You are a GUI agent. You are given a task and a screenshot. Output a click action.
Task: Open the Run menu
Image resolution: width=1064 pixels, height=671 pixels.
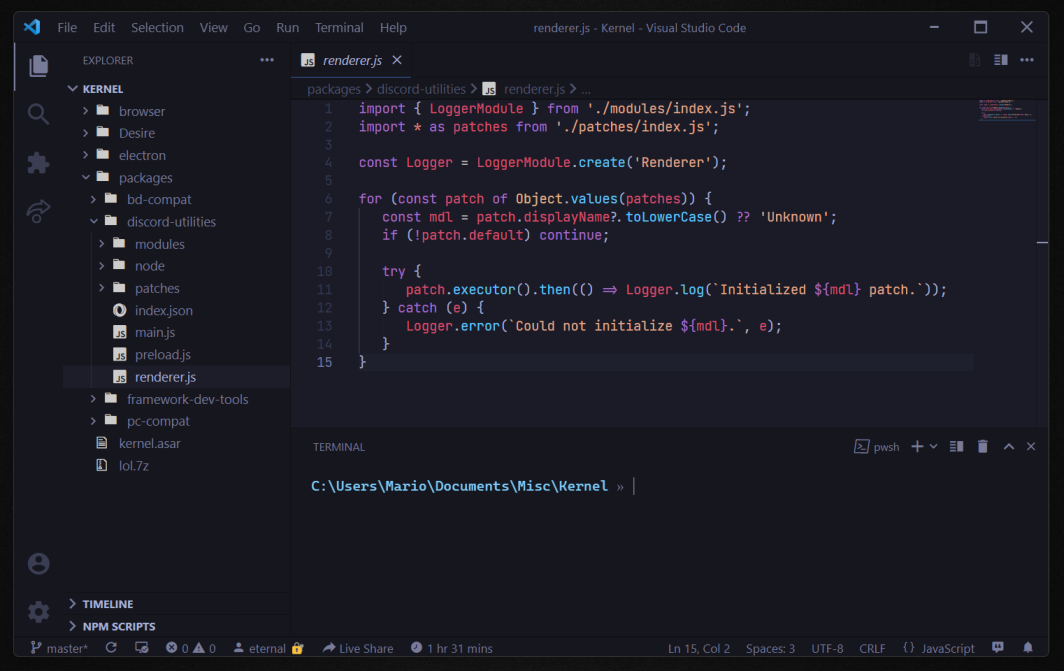[287, 28]
